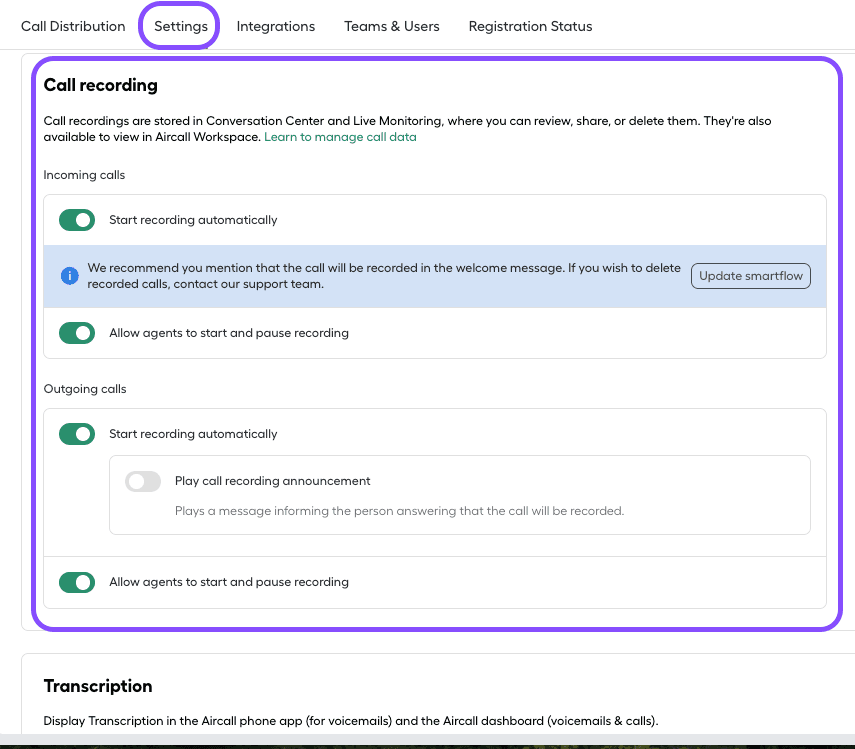Click the Transcription section heading
The image size is (855, 749).
97,686
